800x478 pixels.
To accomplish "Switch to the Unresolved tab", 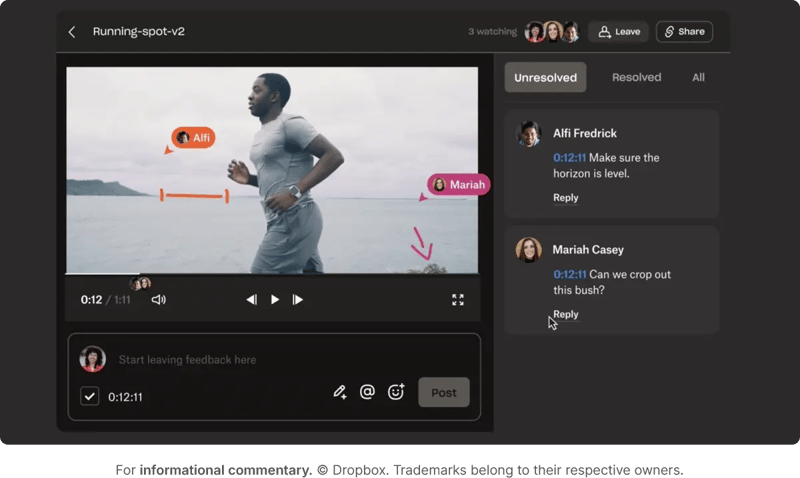I will (x=545, y=78).
